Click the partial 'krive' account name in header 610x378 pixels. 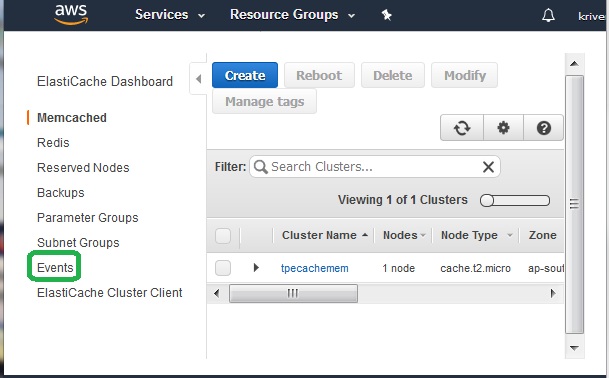591,16
